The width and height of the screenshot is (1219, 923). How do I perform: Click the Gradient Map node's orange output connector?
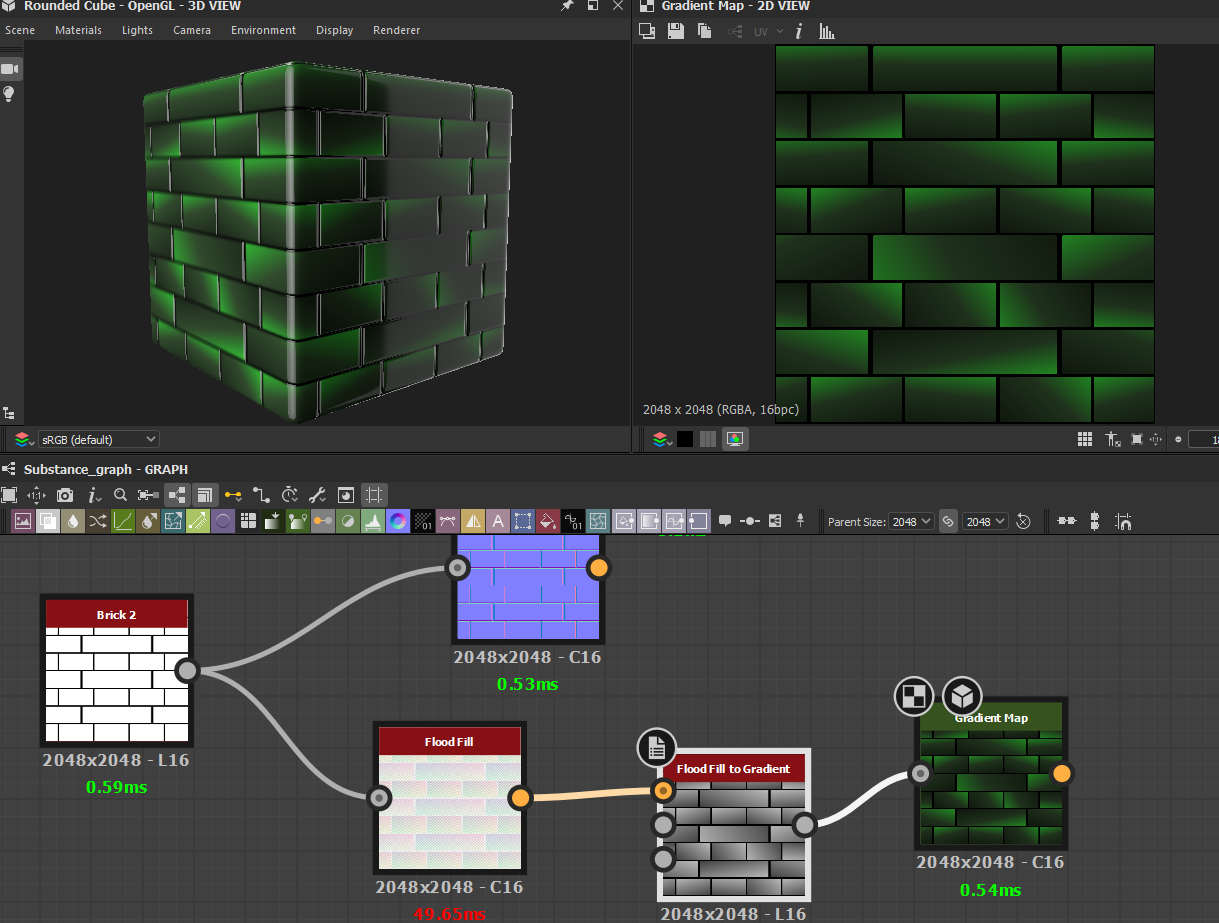pyautogui.click(x=1062, y=773)
